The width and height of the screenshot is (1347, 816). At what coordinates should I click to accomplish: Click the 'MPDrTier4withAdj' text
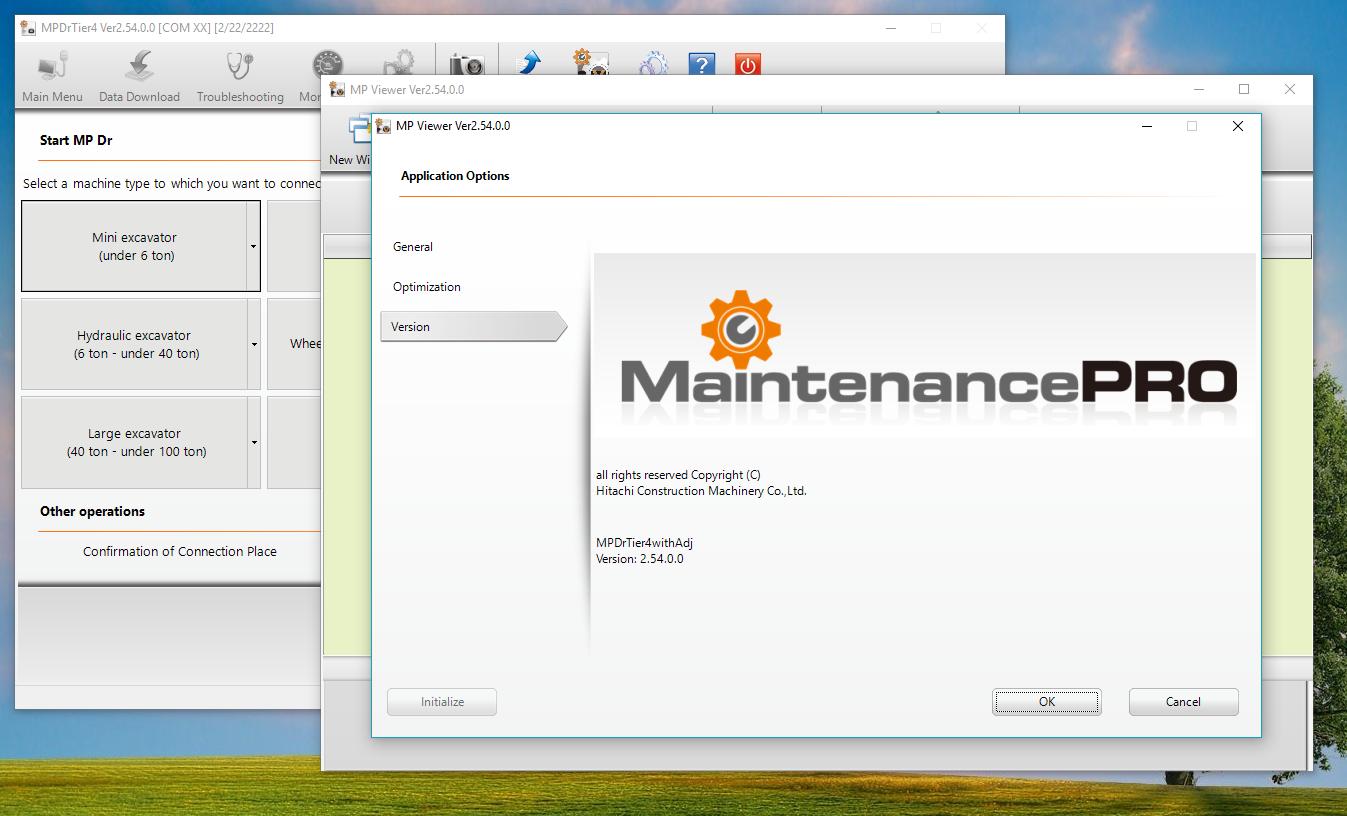[645, 543]
